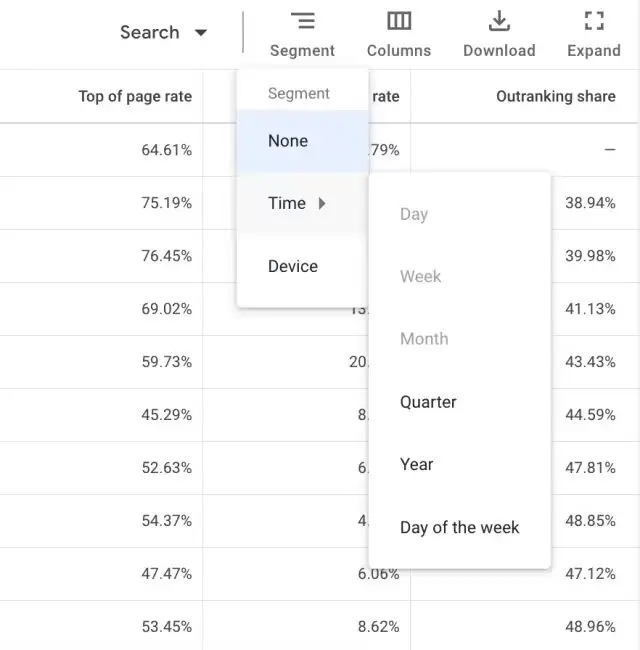The image size is (640, 650).
Task: Sort by Top of page rate header
Action: (135, 97)
